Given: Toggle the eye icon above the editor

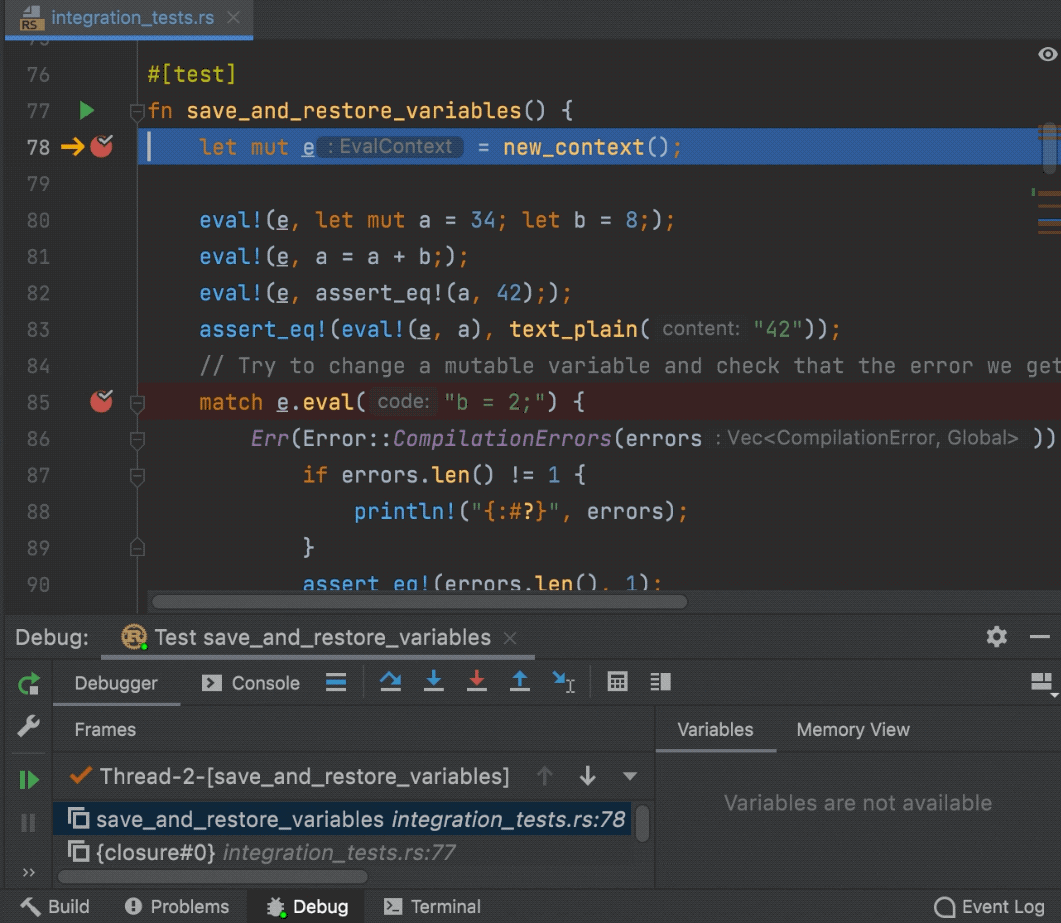Looking at the screenshot, I should click(1046, 51).
